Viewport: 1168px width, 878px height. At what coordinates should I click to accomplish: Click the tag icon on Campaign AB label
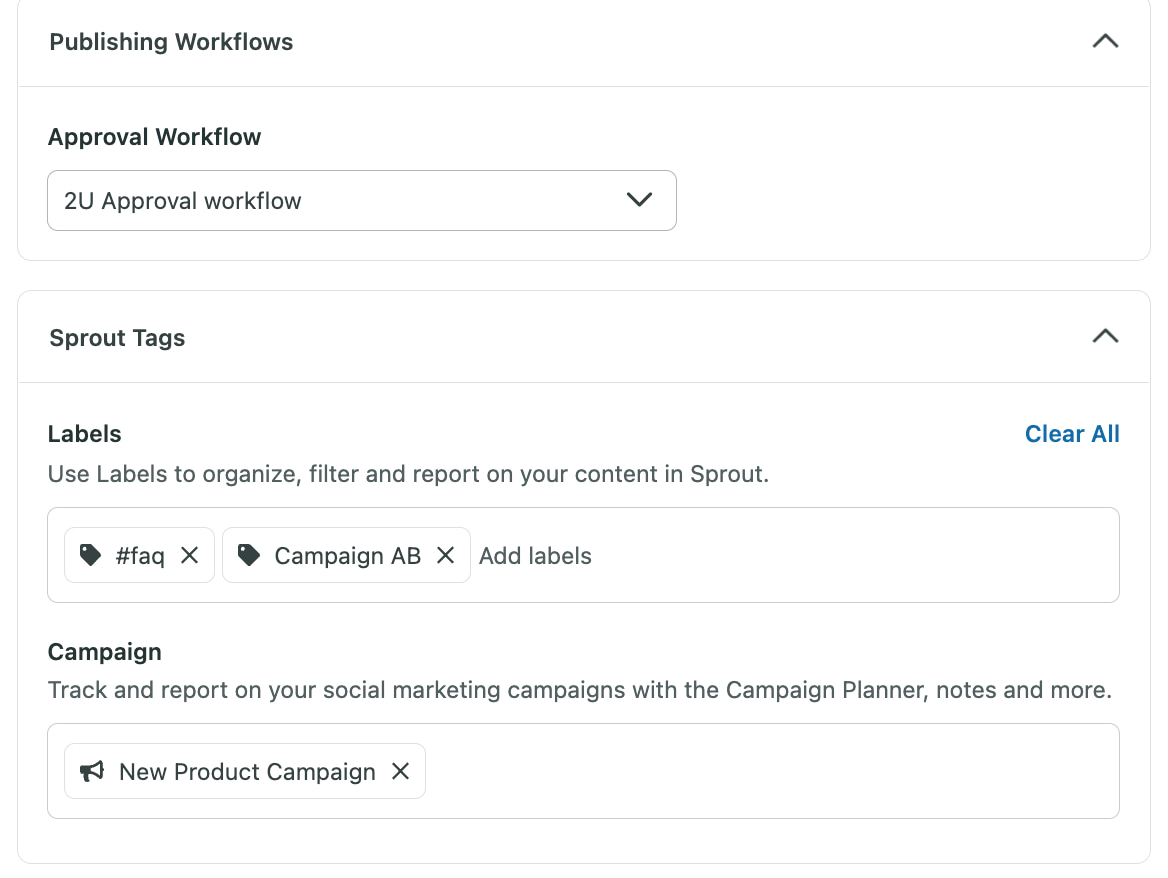click(248, 555)
